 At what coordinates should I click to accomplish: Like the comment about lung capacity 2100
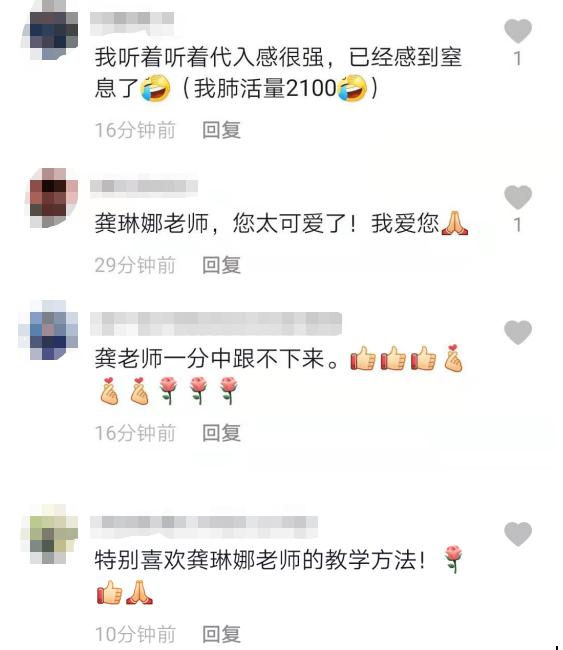point(517,31)
